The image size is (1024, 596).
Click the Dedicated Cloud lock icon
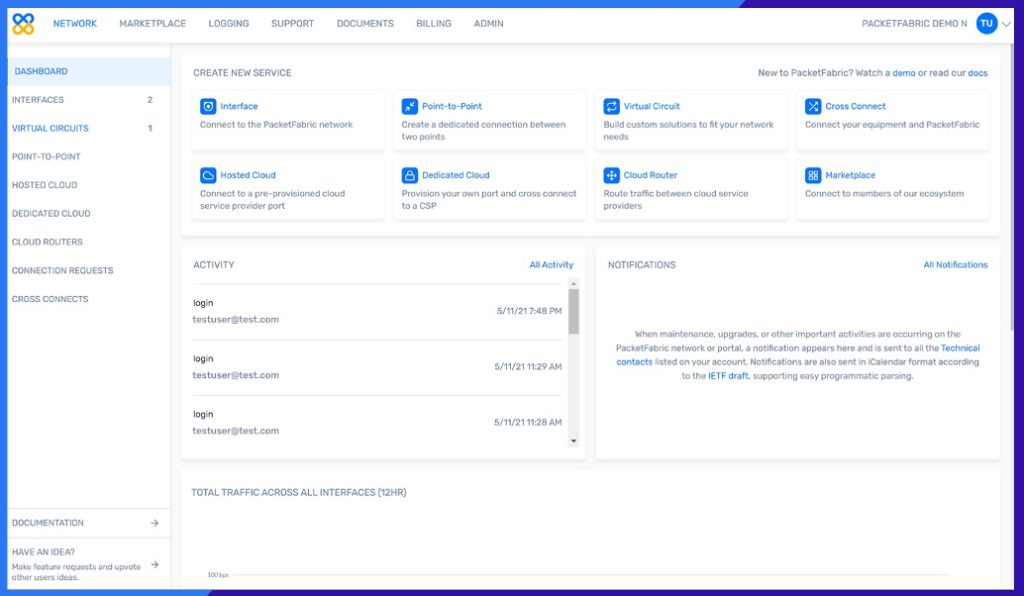point(410,175)
